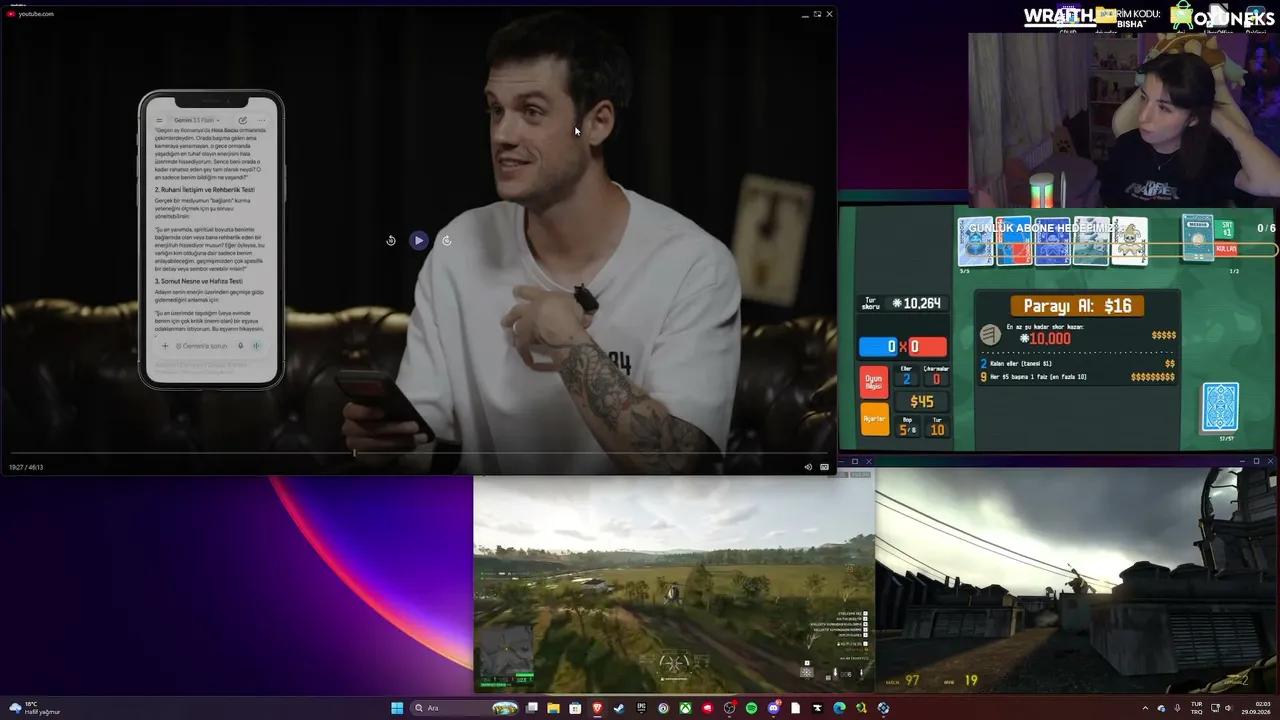1280x720 pixels.
Task: Use the consumable card with Kullan
Action: pyautogui.click(x=1227, y=249)
